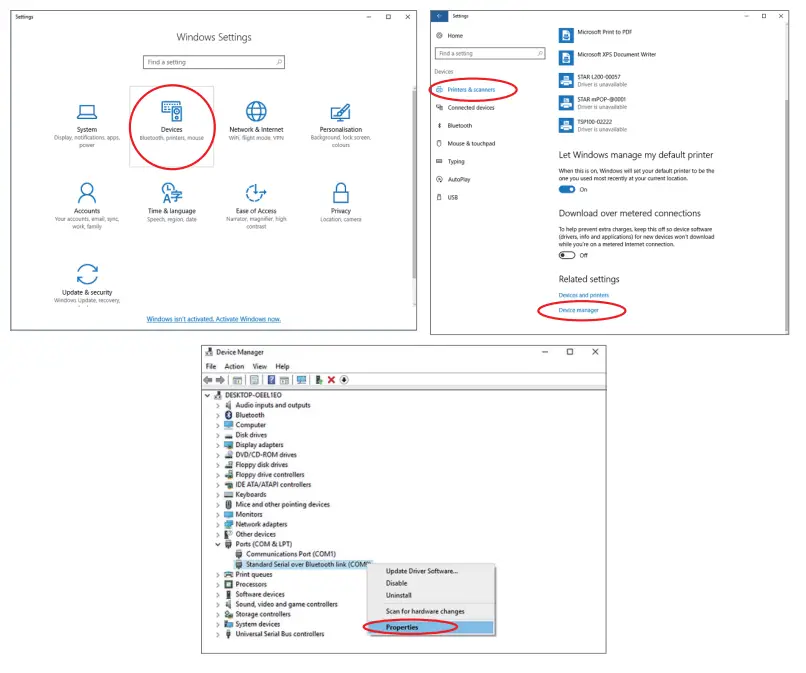Viewport: 806px width, 673px height.
Task: Click Update Driver Software toolbar icon
Action: click(319, 380)
